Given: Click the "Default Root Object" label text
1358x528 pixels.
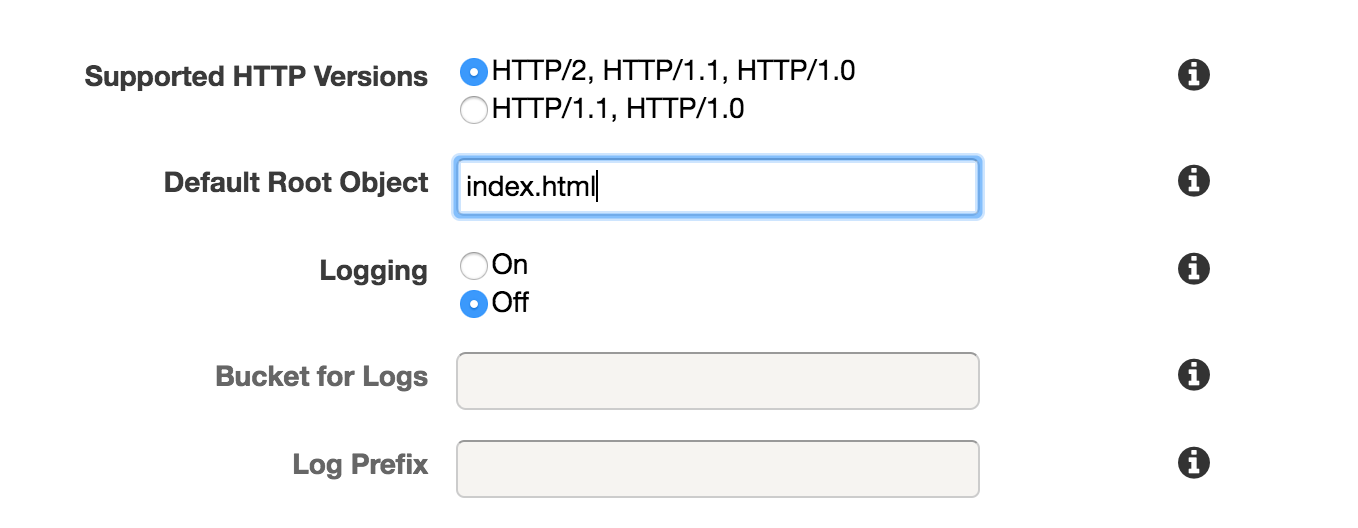Looking at the screenshot, I should coord(296,183).
